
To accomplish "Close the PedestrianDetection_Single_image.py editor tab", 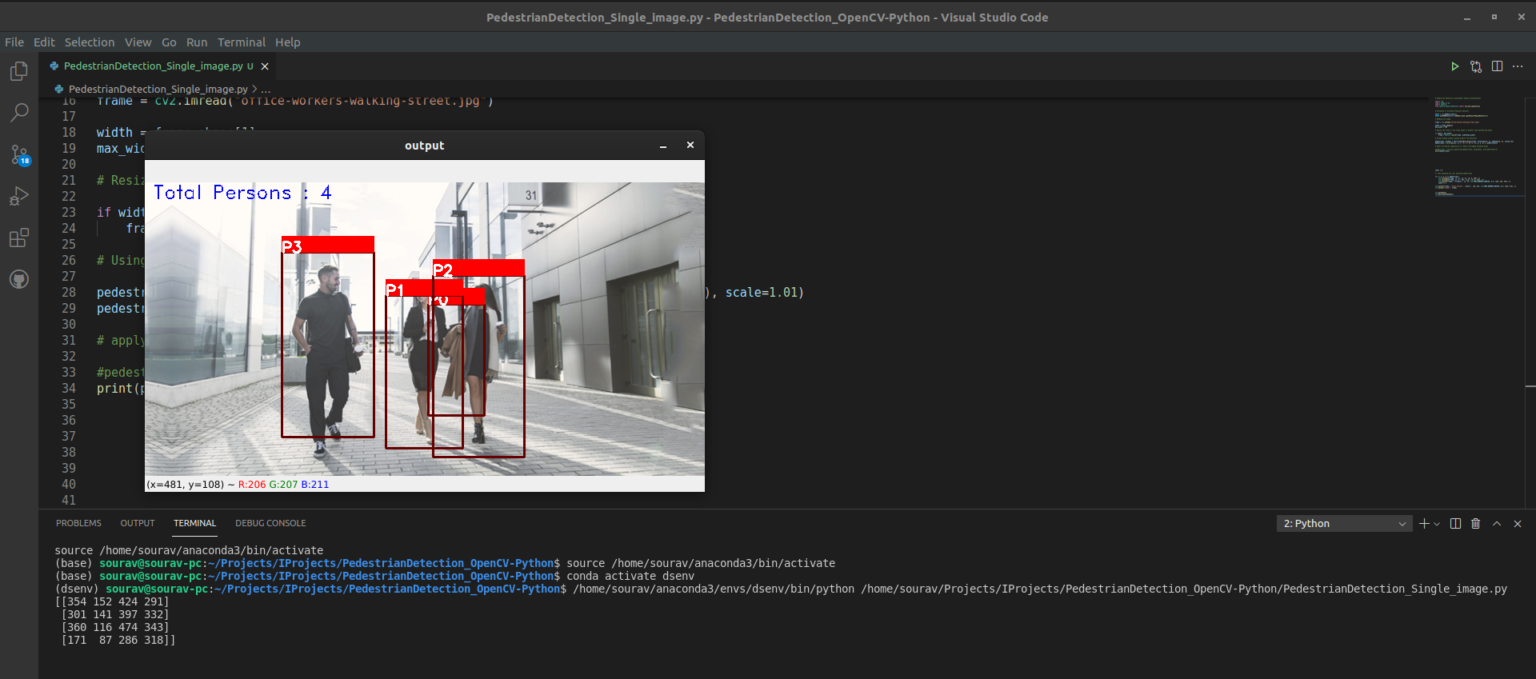I will [x=265, y=66].
